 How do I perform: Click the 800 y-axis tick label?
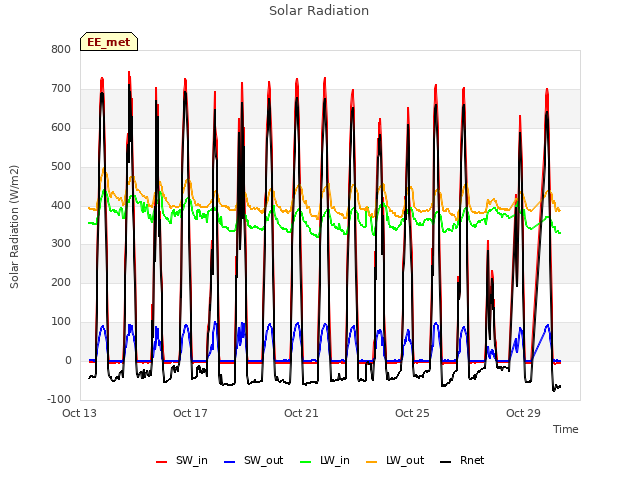[x=61, y=49]
